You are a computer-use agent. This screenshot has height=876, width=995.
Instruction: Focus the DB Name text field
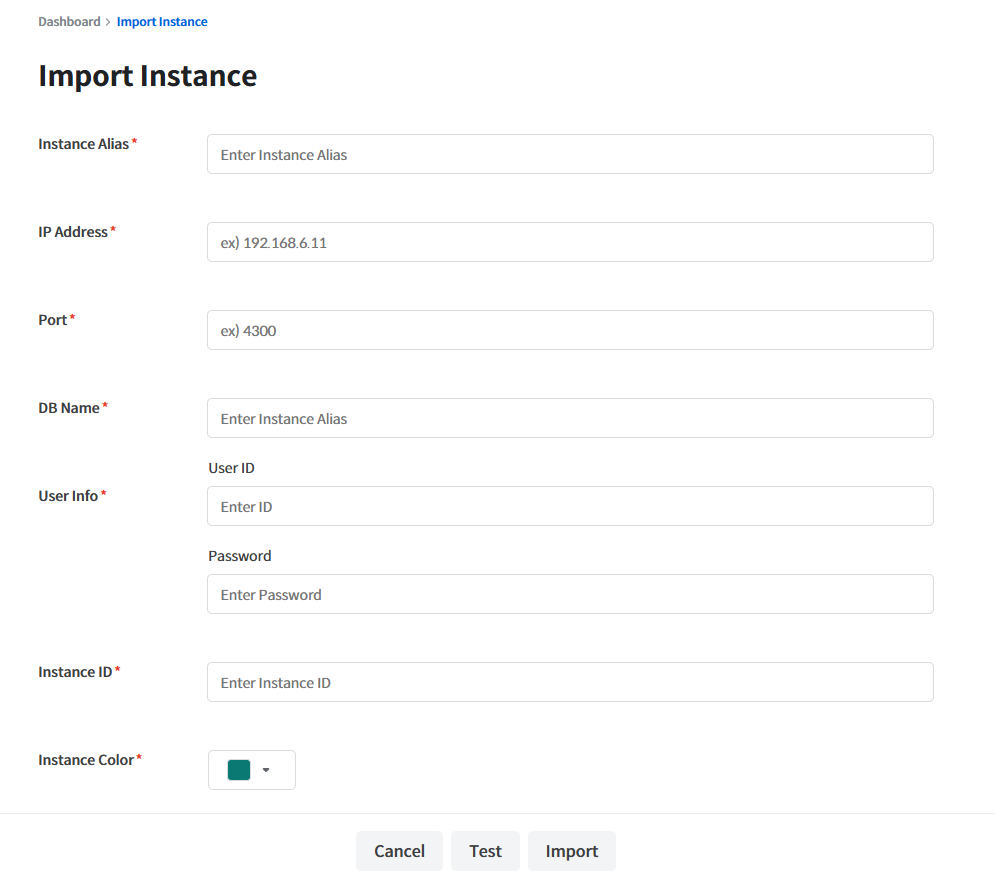(570, 419)
